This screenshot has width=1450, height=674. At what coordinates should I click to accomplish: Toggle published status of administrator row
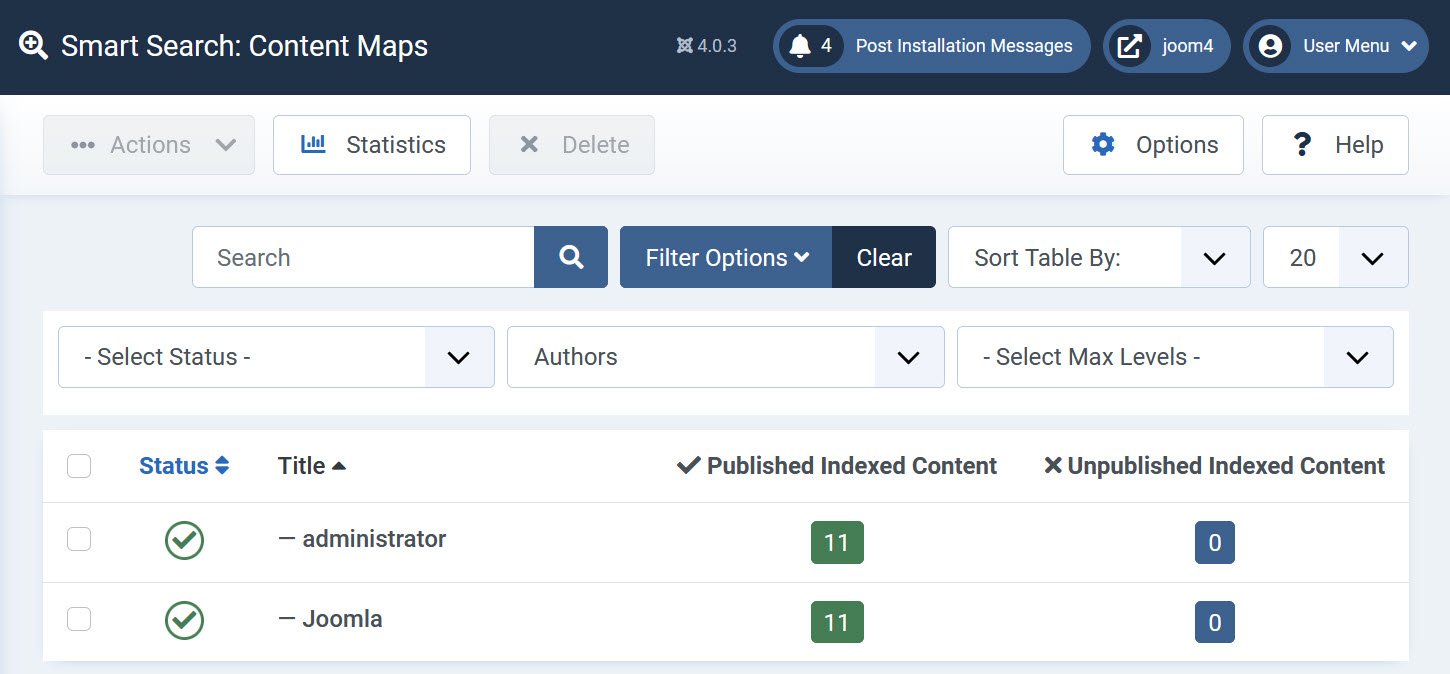point(184,540)
